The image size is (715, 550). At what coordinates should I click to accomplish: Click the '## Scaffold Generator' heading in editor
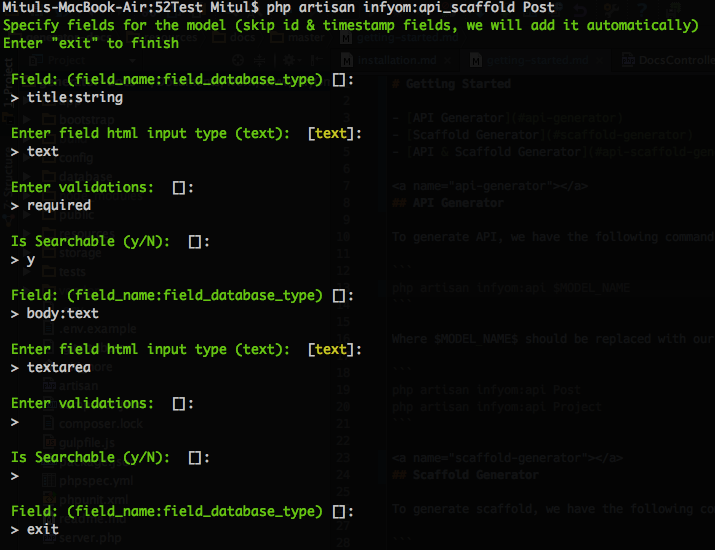pos(465,475)
